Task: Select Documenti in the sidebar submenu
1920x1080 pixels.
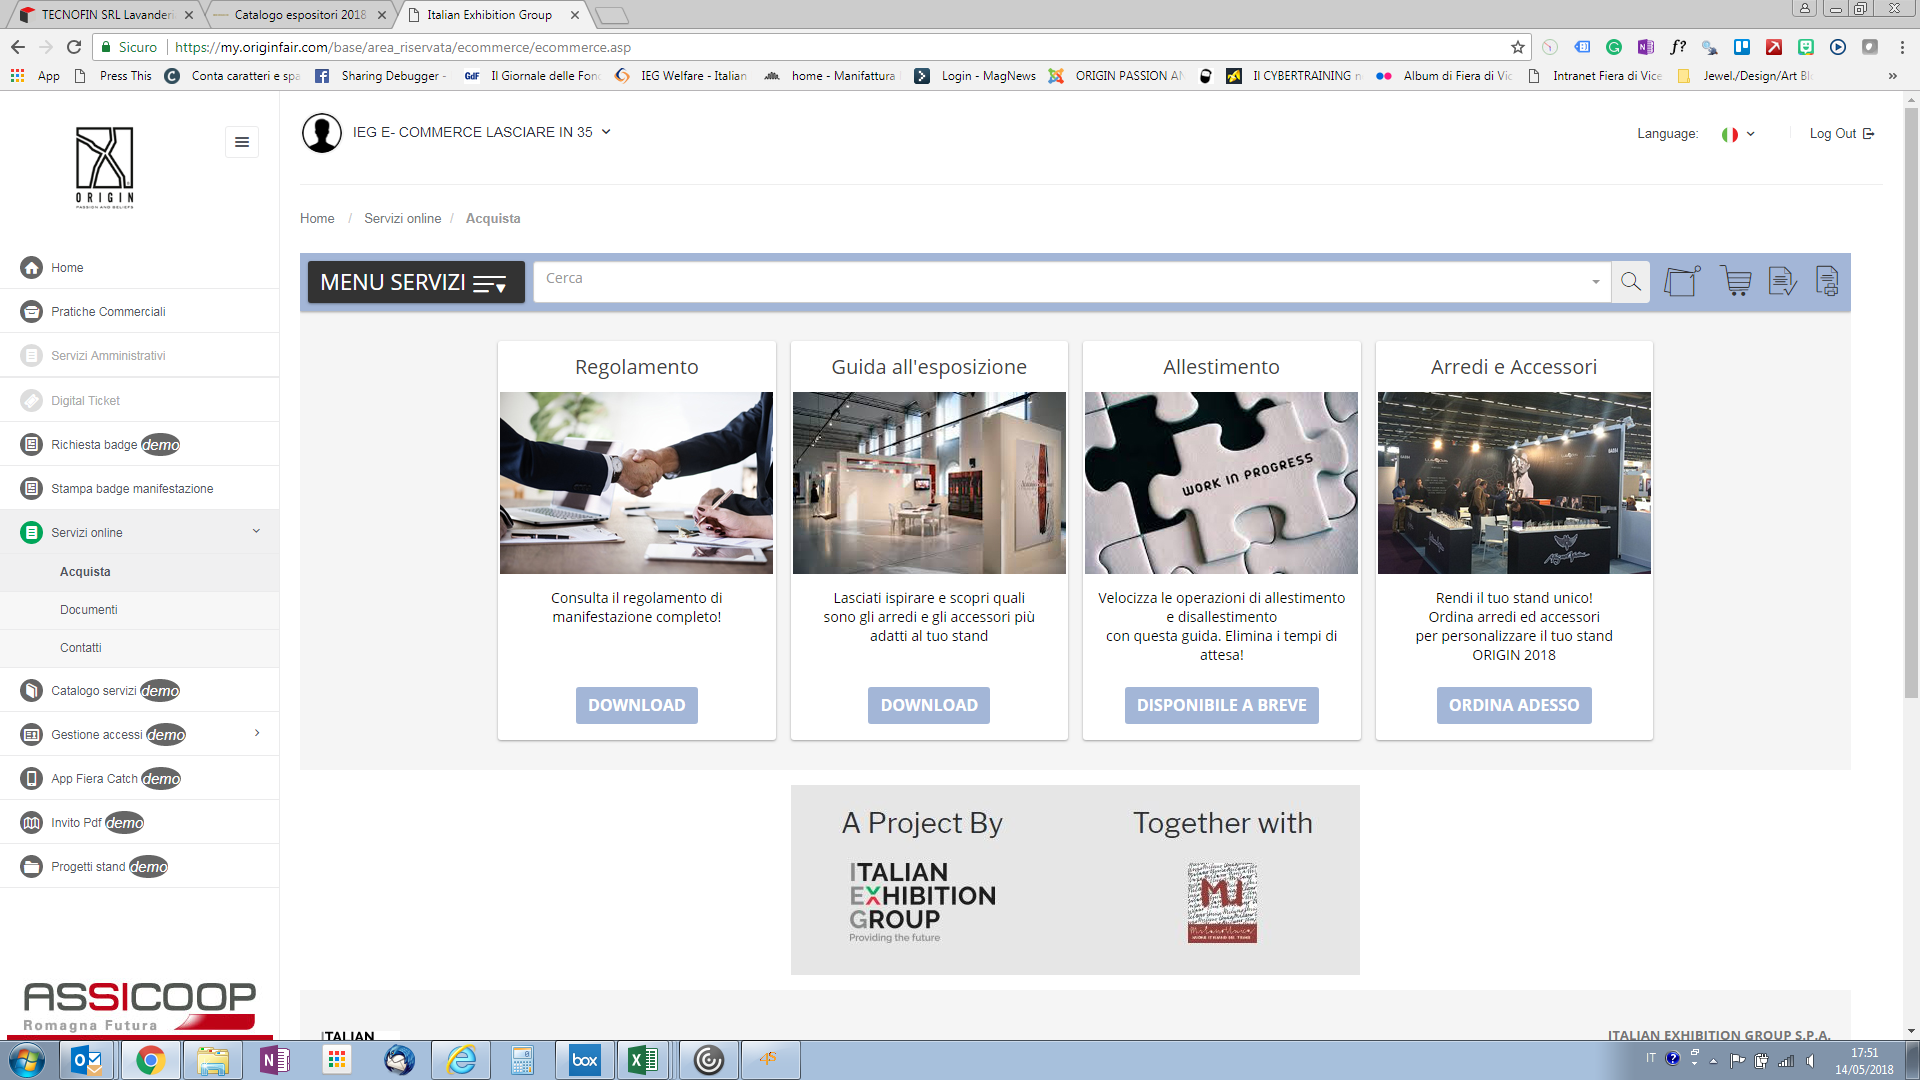Action: (88, 610)
